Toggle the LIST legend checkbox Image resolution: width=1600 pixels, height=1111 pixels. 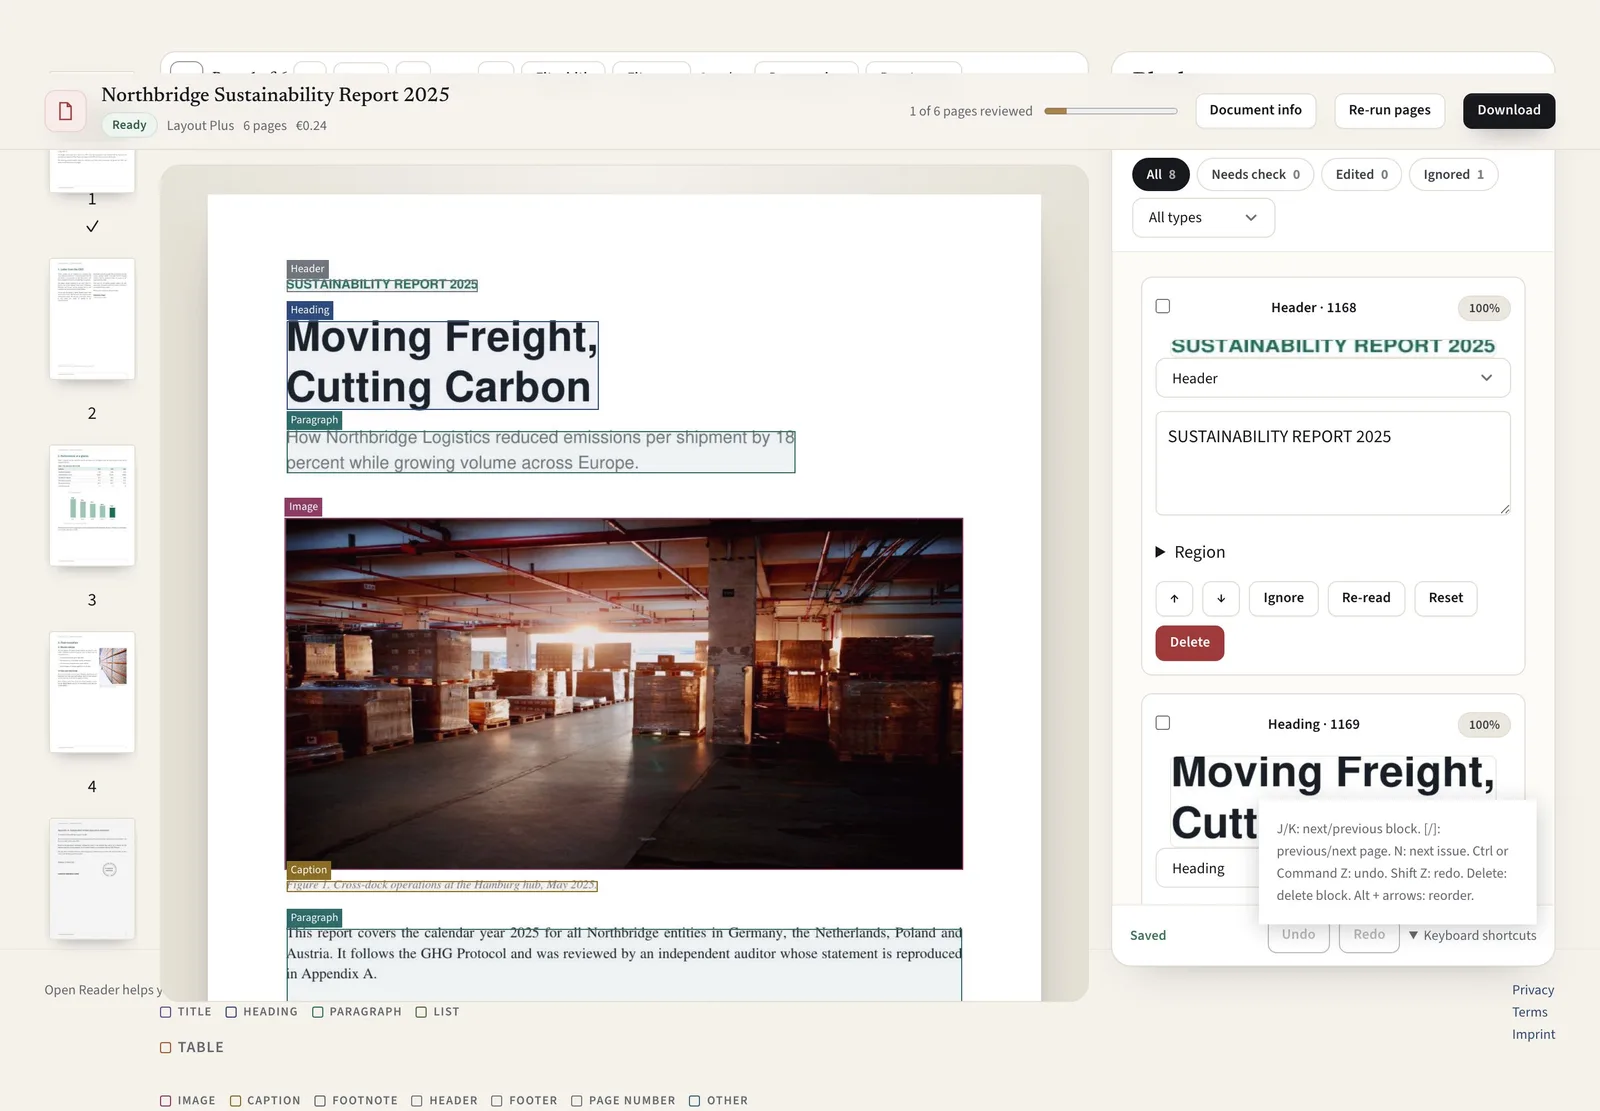point(421,1012)
